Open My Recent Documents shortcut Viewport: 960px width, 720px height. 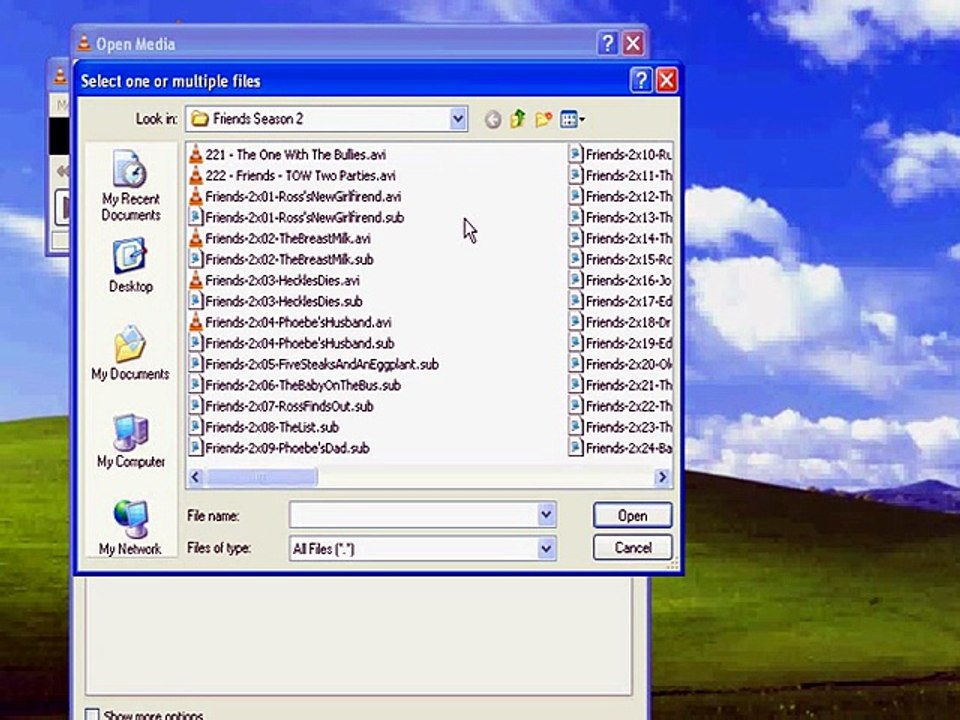130,186
